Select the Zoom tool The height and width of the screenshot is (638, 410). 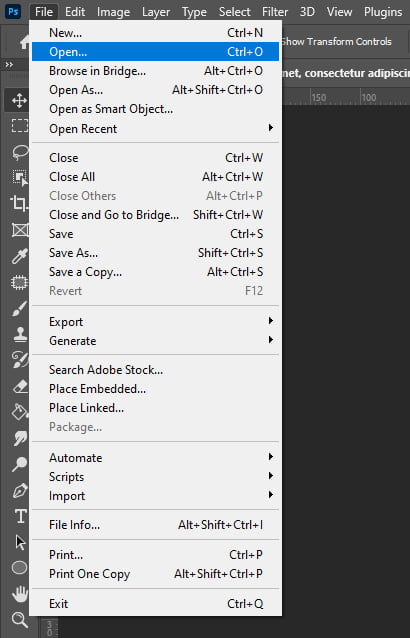[19, 620]
